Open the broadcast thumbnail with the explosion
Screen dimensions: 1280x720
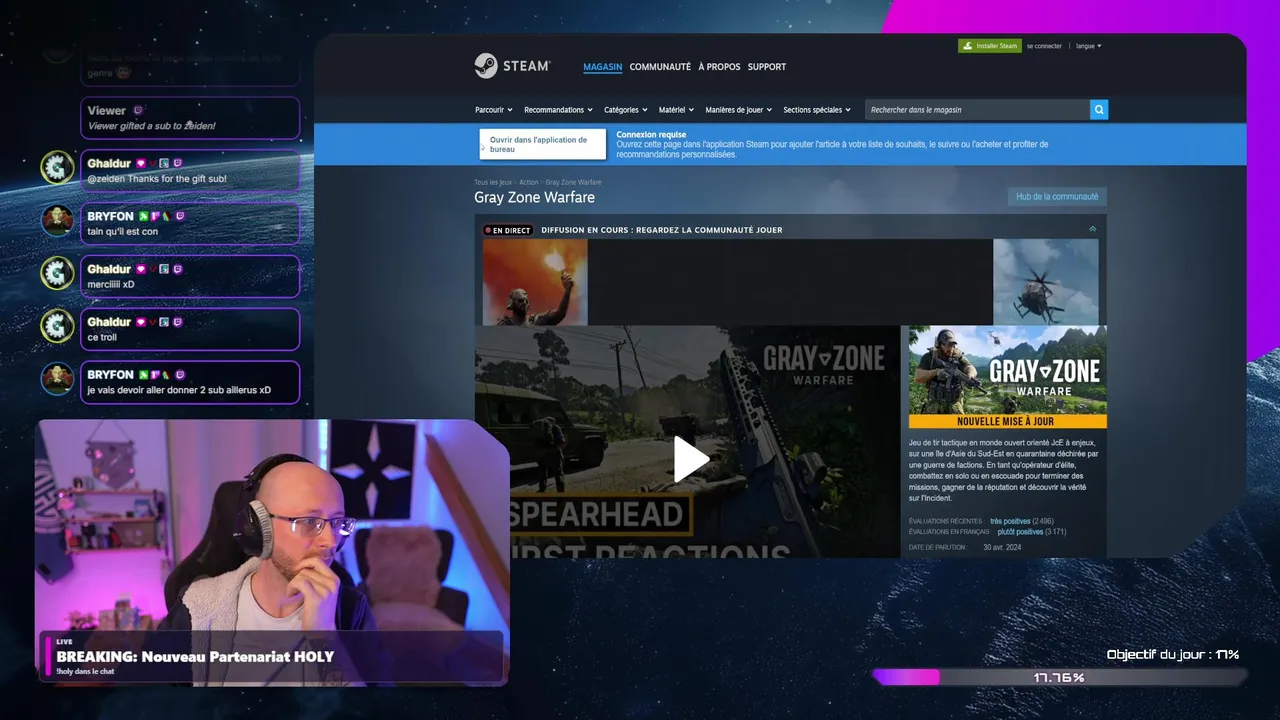(535, 282)
